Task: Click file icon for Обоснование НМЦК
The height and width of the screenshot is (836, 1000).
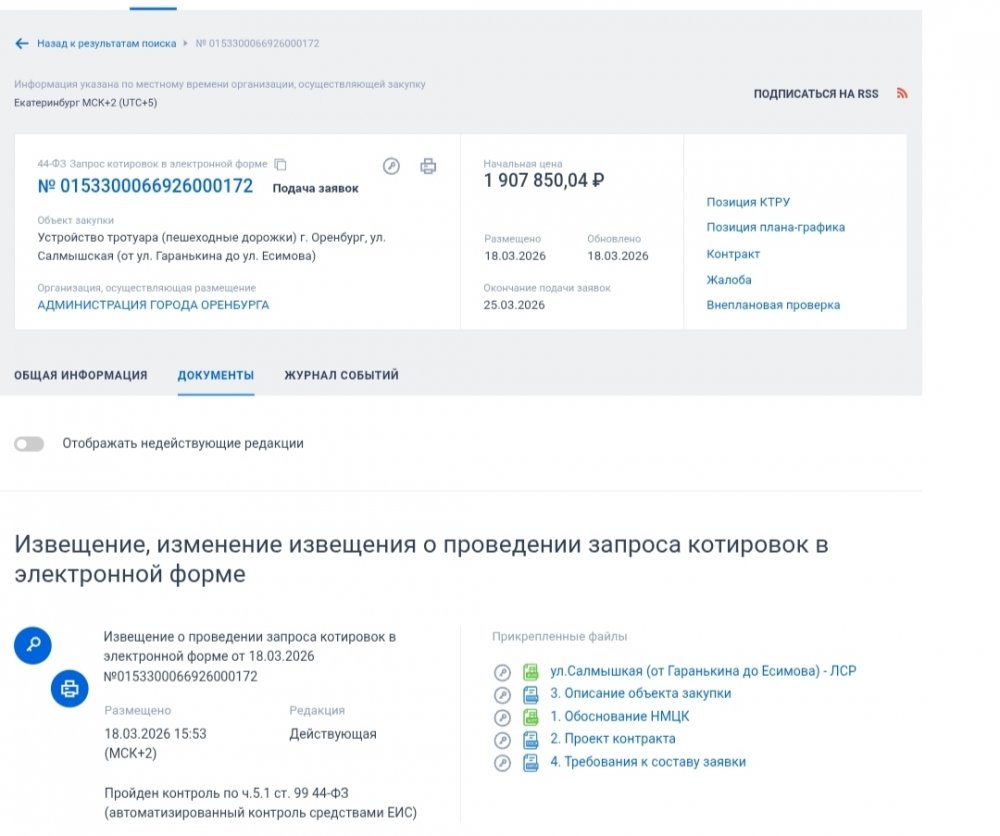Action: [x=531, y=717]
